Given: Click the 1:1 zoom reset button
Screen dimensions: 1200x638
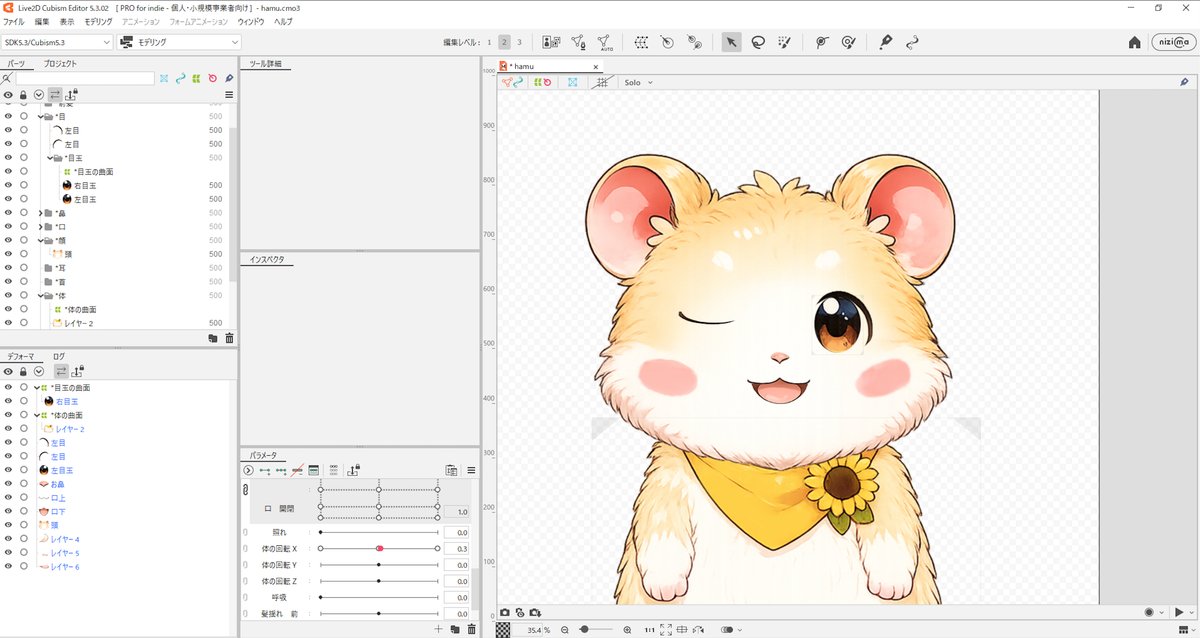Looking at the screenshot, I should click(650, 630).
